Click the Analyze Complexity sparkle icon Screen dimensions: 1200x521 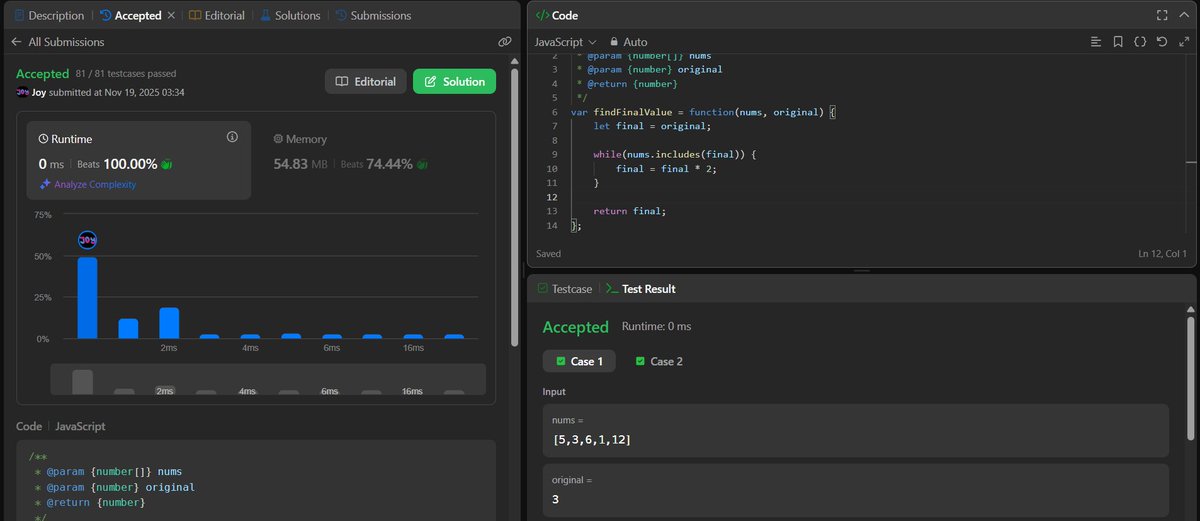pyautogui.click(x=44, y=185)
